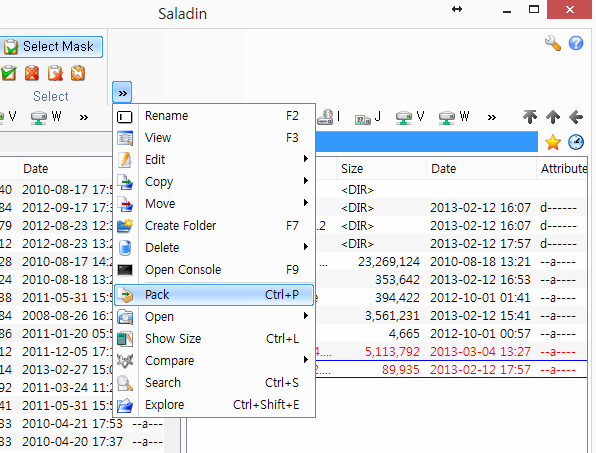596x453 pixels.
Task: Click the Rename menu icon
Action: tap(125, 117)
